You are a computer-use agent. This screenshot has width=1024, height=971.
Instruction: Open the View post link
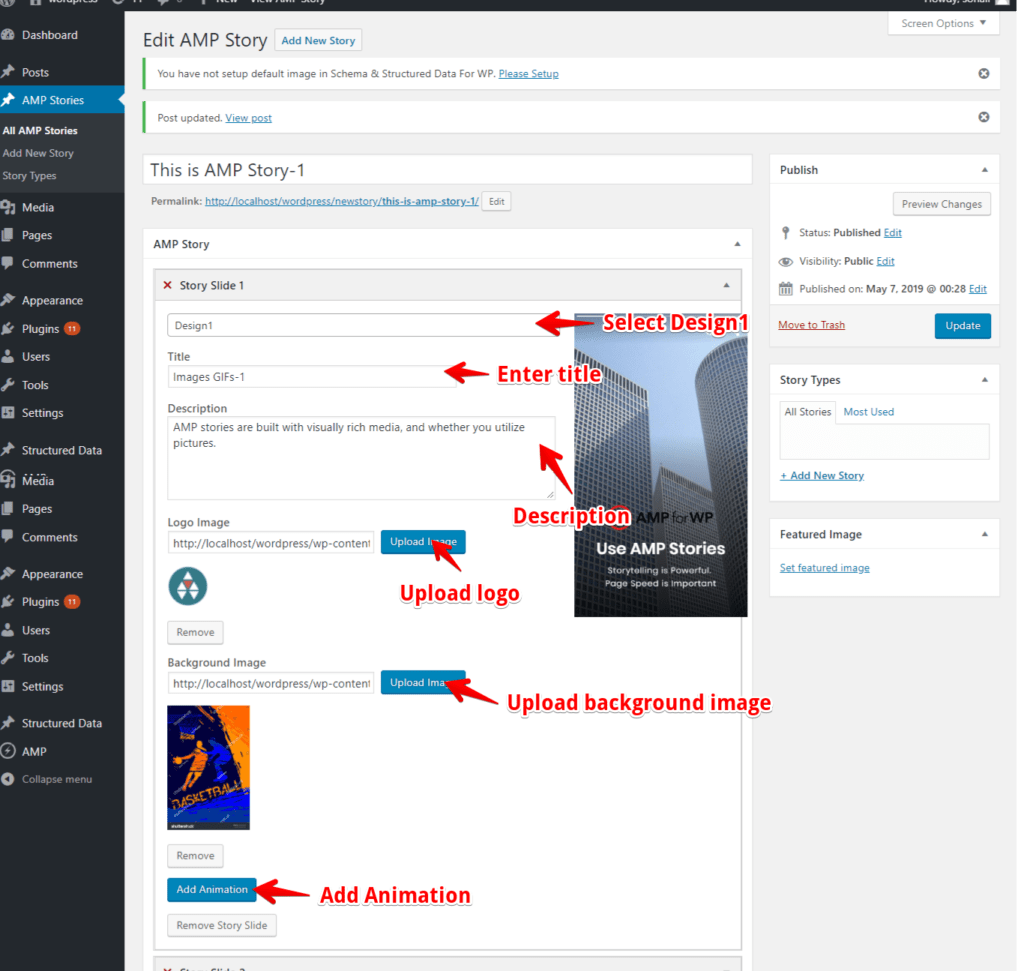pyautogui.click(x=248, y=118)
